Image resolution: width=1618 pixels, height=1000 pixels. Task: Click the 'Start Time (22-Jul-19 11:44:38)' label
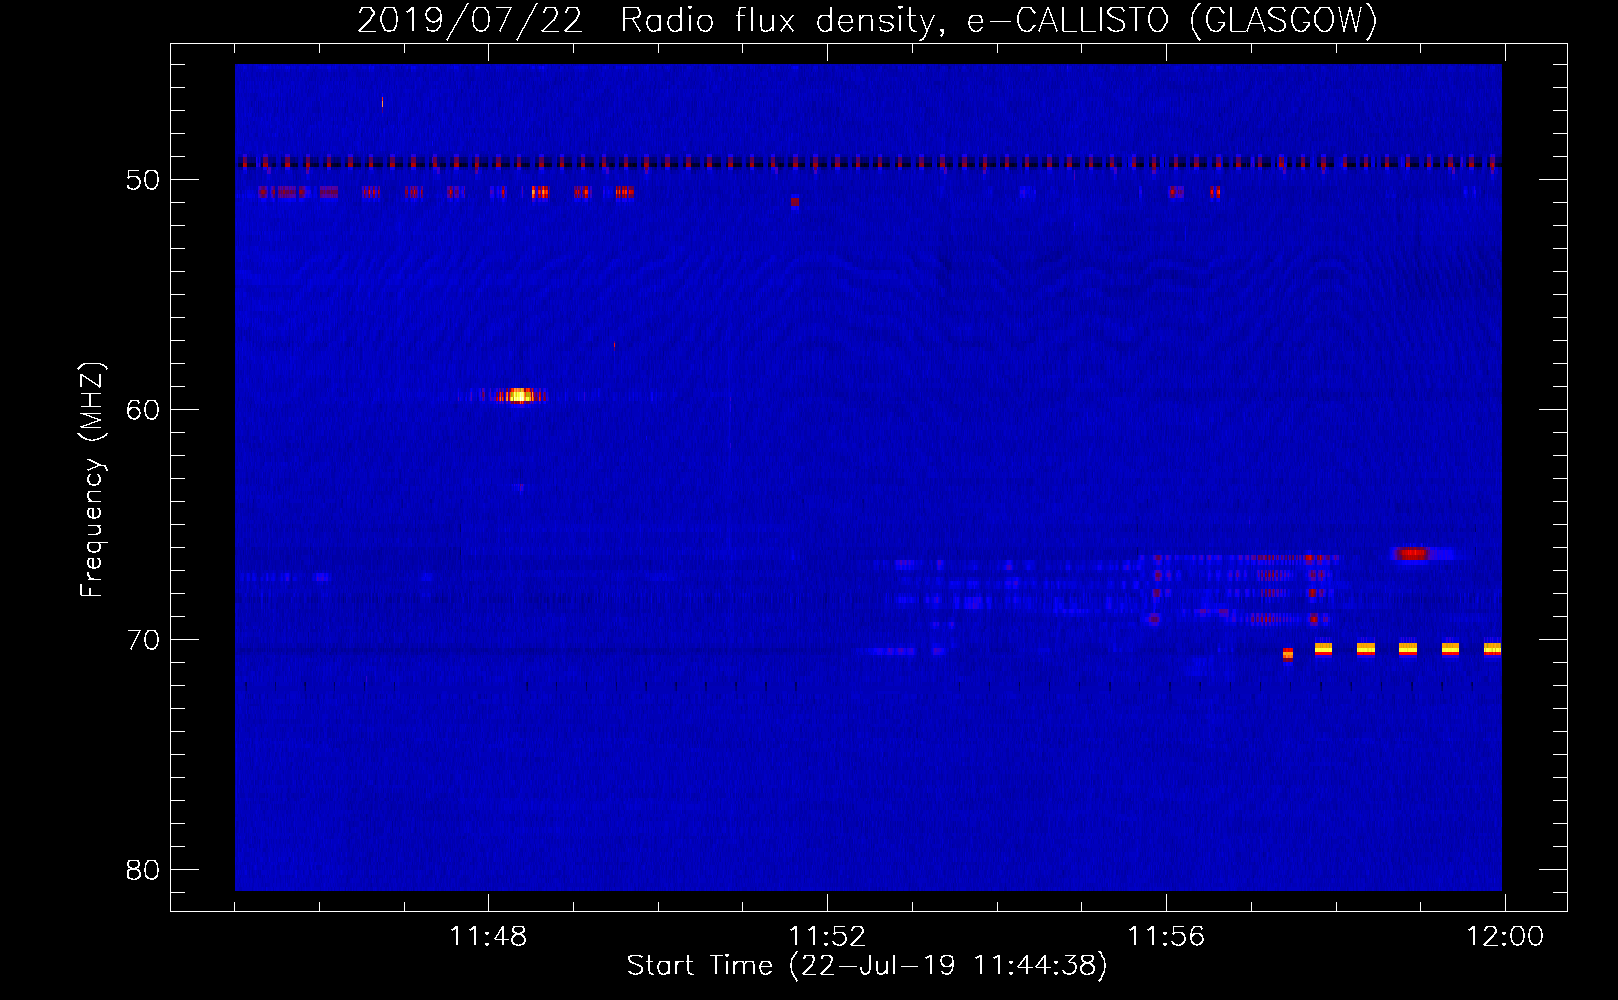[867, 966]
